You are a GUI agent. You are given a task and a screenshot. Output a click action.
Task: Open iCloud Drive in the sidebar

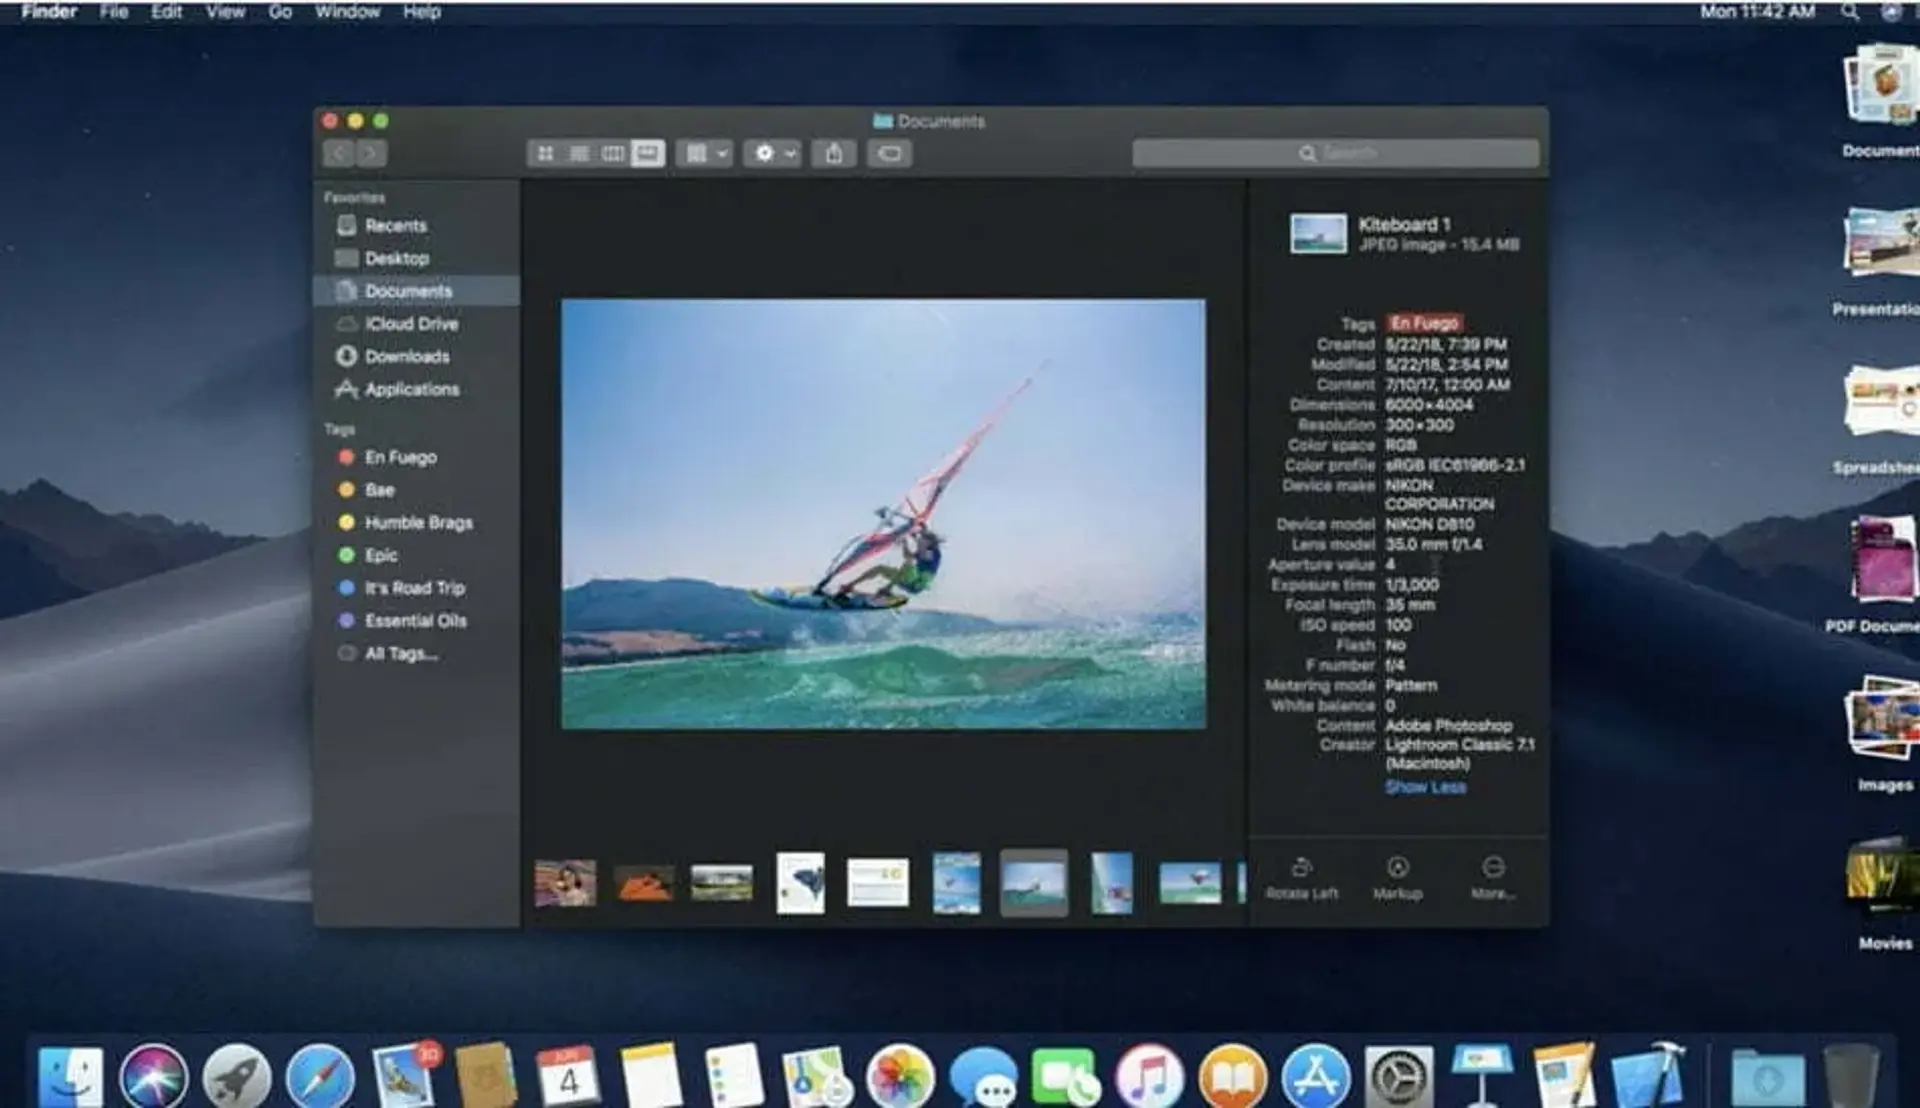click(x=417, y=324)
